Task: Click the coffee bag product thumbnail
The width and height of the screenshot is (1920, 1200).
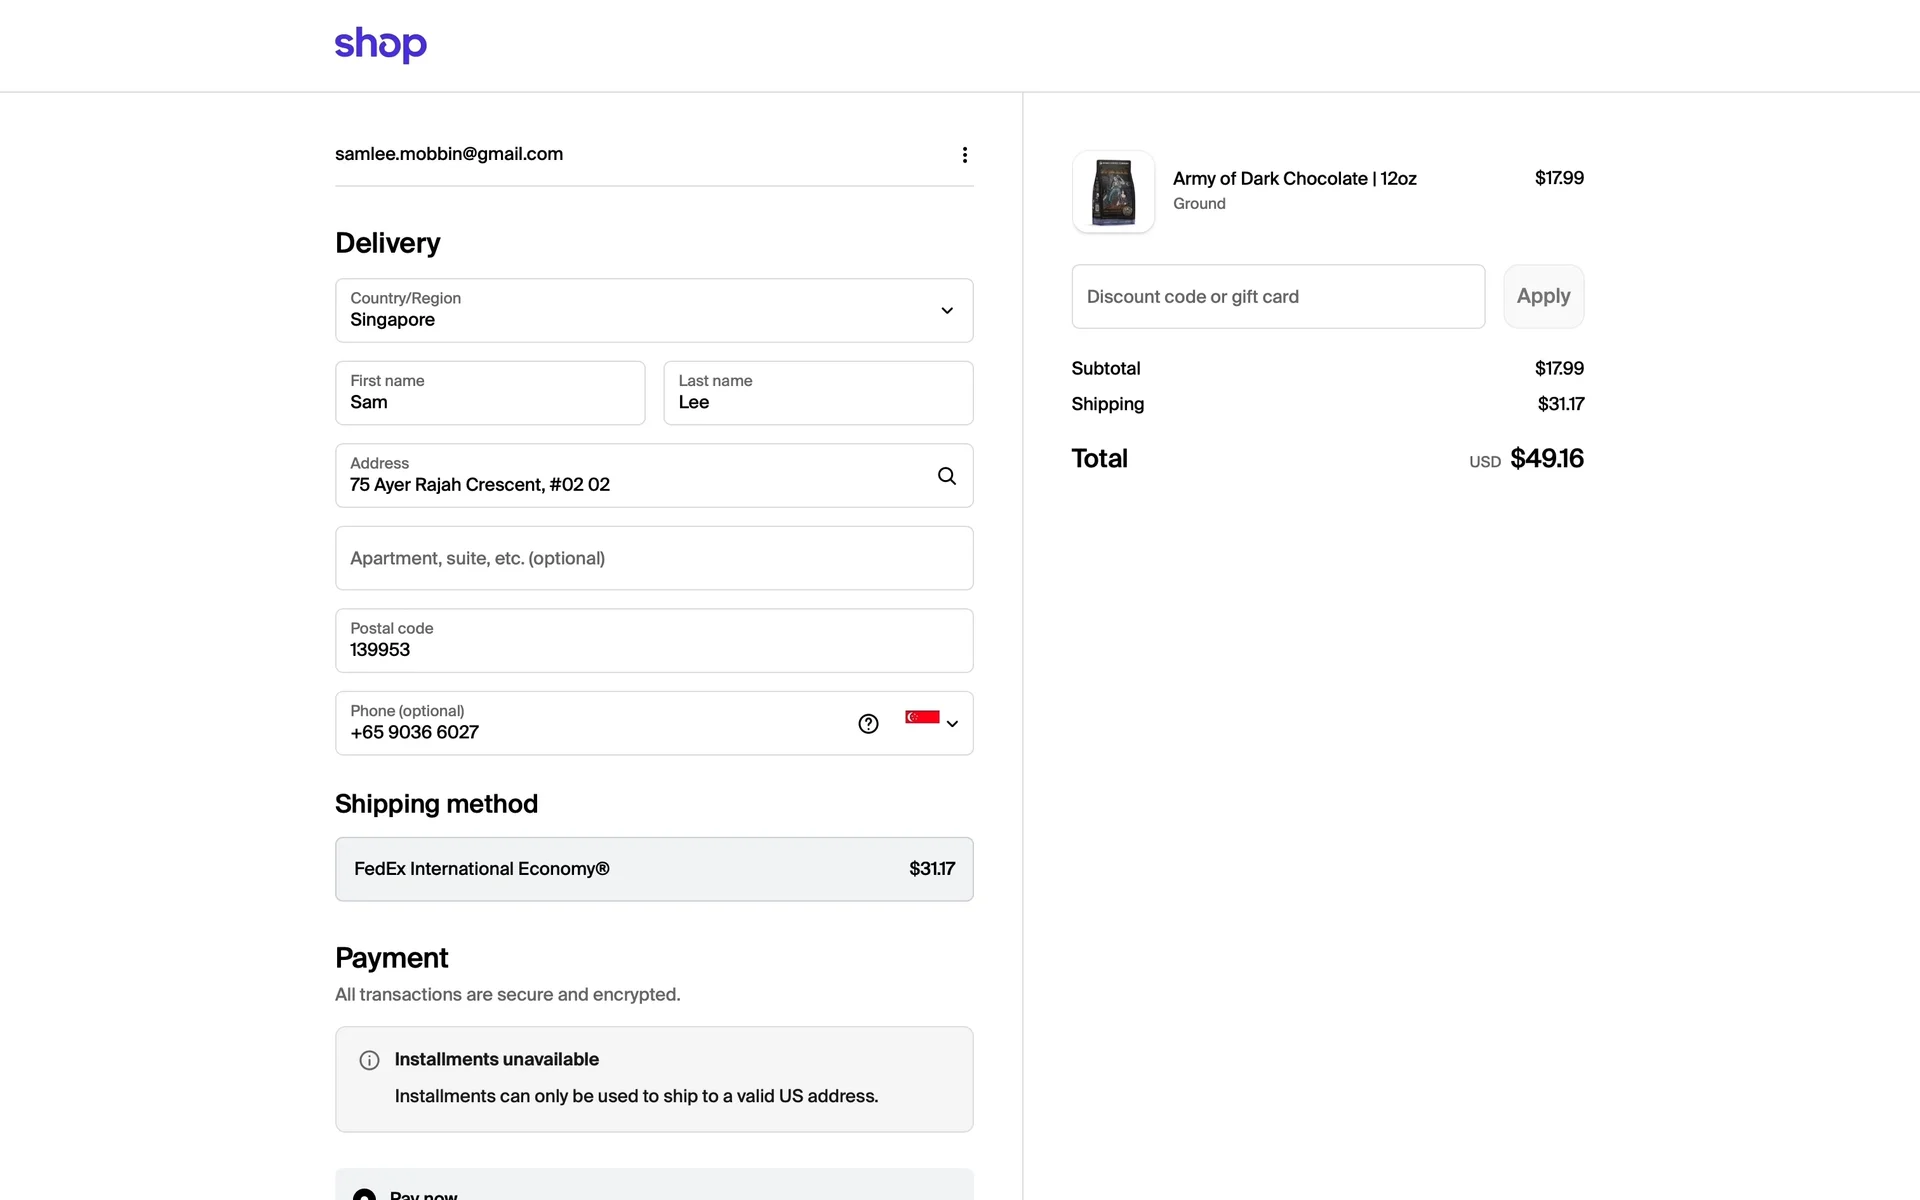Action: click(1113, 191)
